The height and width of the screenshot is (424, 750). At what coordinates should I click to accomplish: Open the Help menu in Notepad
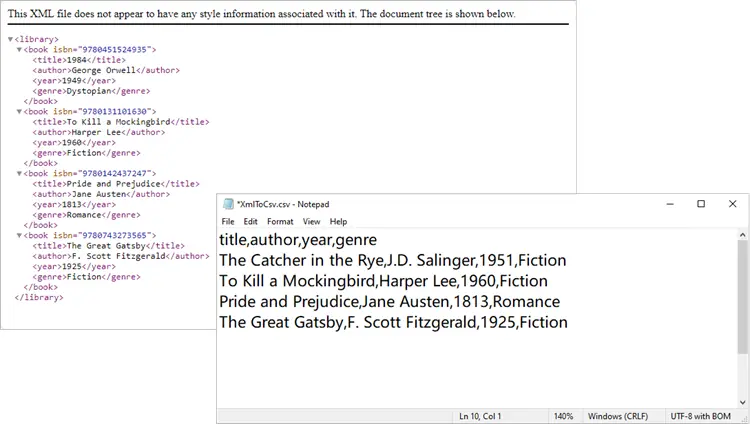[338, 221]
